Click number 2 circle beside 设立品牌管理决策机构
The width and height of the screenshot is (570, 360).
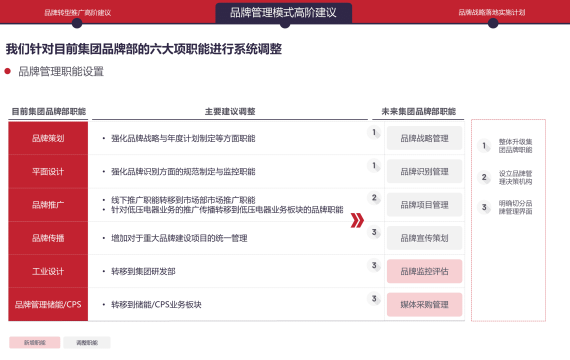click(x=484, y=177)
